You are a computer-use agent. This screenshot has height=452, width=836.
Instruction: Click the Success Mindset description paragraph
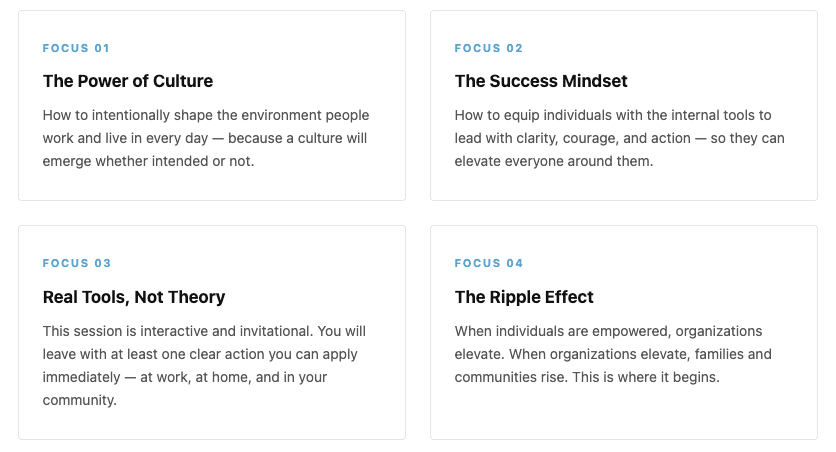pyautogui.click(x=619, y=138)
